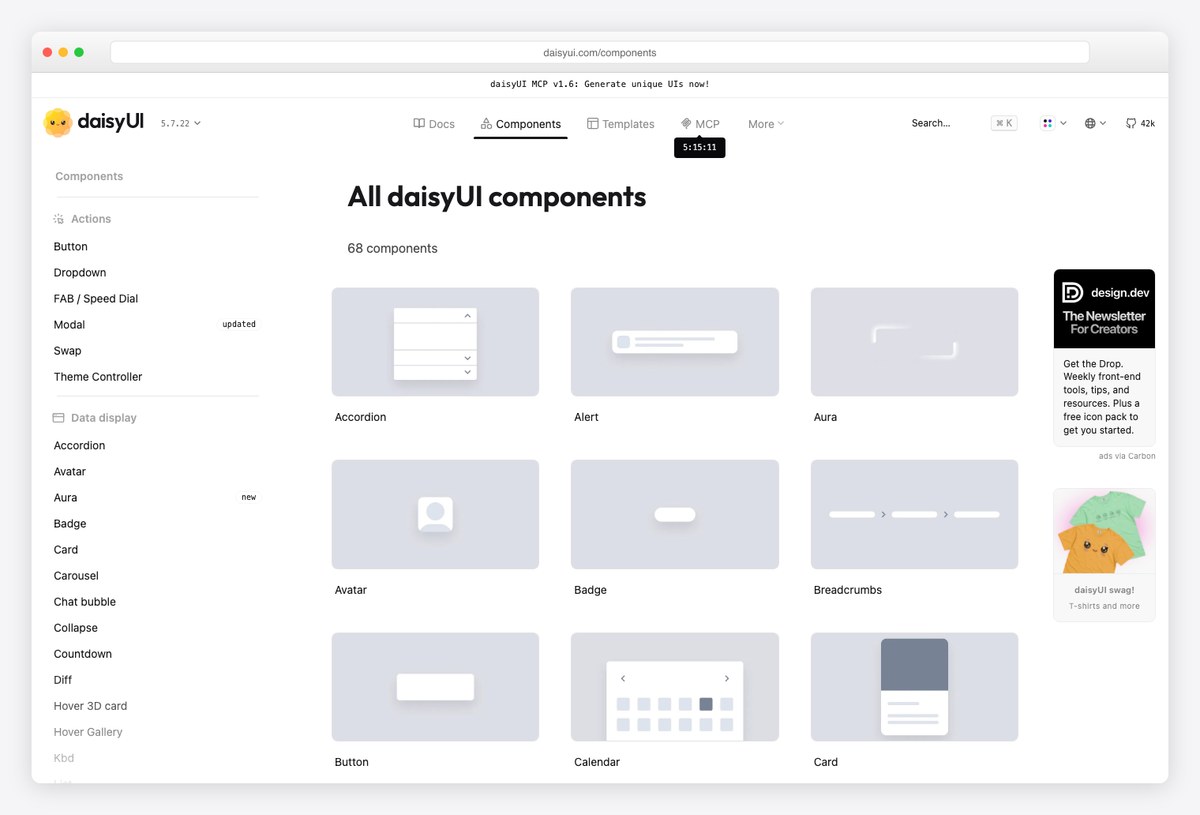Click the Breadcrumbs component thumbnail
The height and width of the screenshot is (815, 1200).
click(914, 514)
